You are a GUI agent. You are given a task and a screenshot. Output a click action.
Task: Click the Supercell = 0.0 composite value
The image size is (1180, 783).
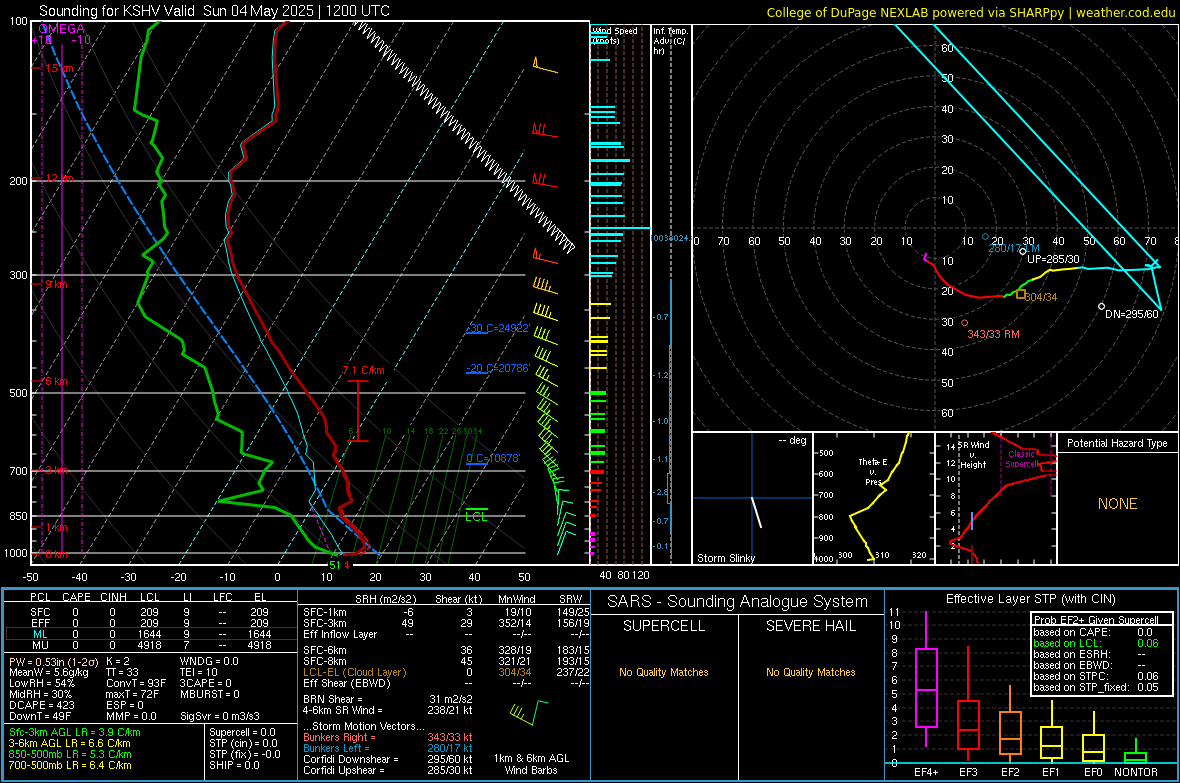[x=242, y=732]
